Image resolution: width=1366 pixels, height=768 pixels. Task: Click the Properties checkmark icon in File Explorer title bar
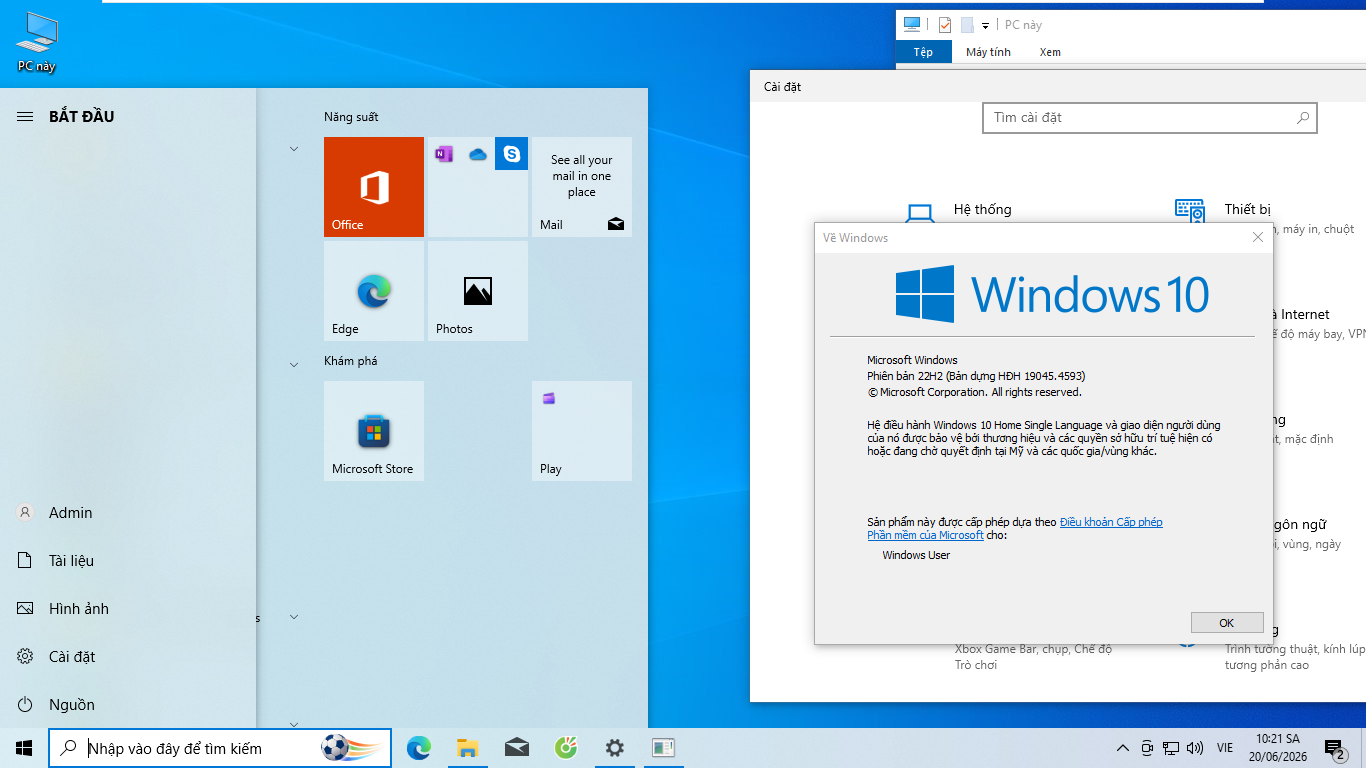tap(944, 25)
